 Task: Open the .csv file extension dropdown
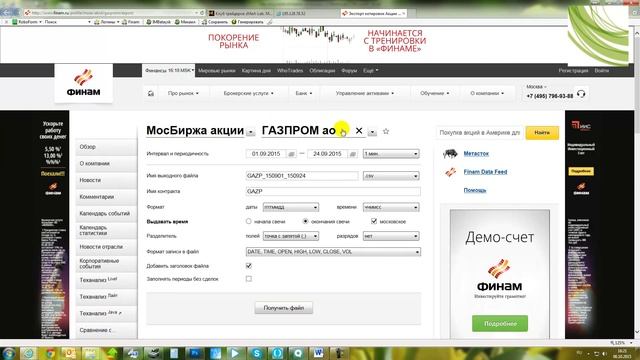391,176
